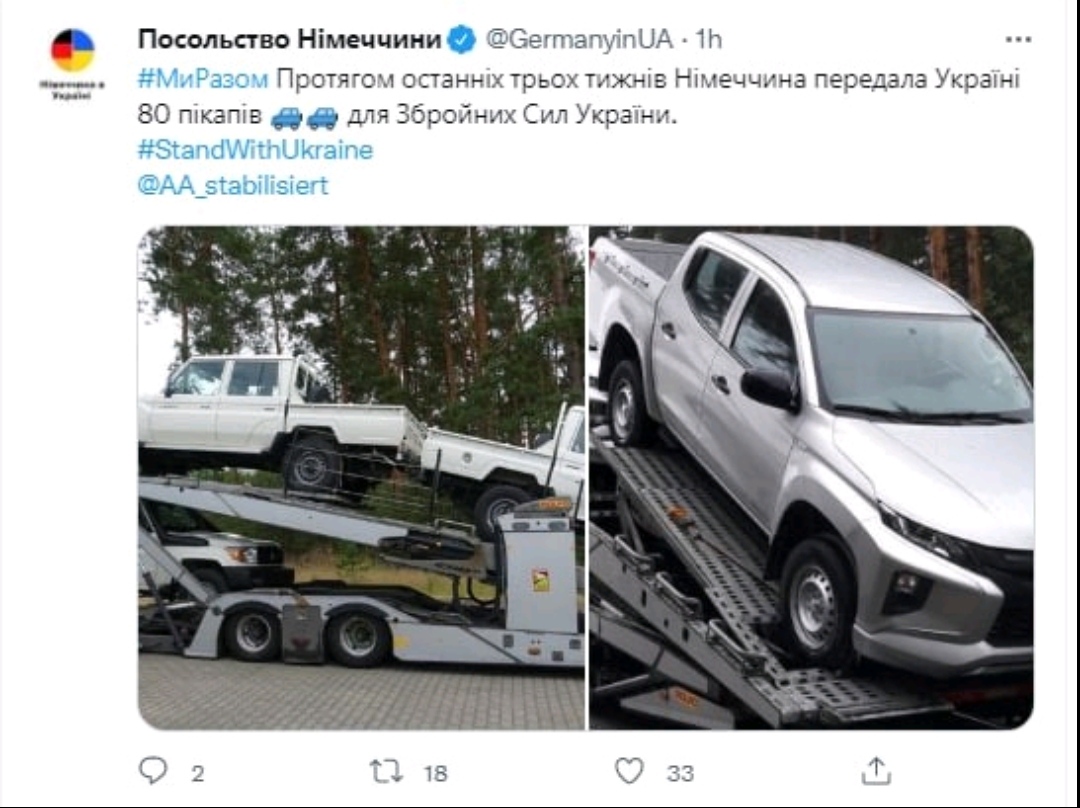Like the tweet with heart icon

click(629, 771)
